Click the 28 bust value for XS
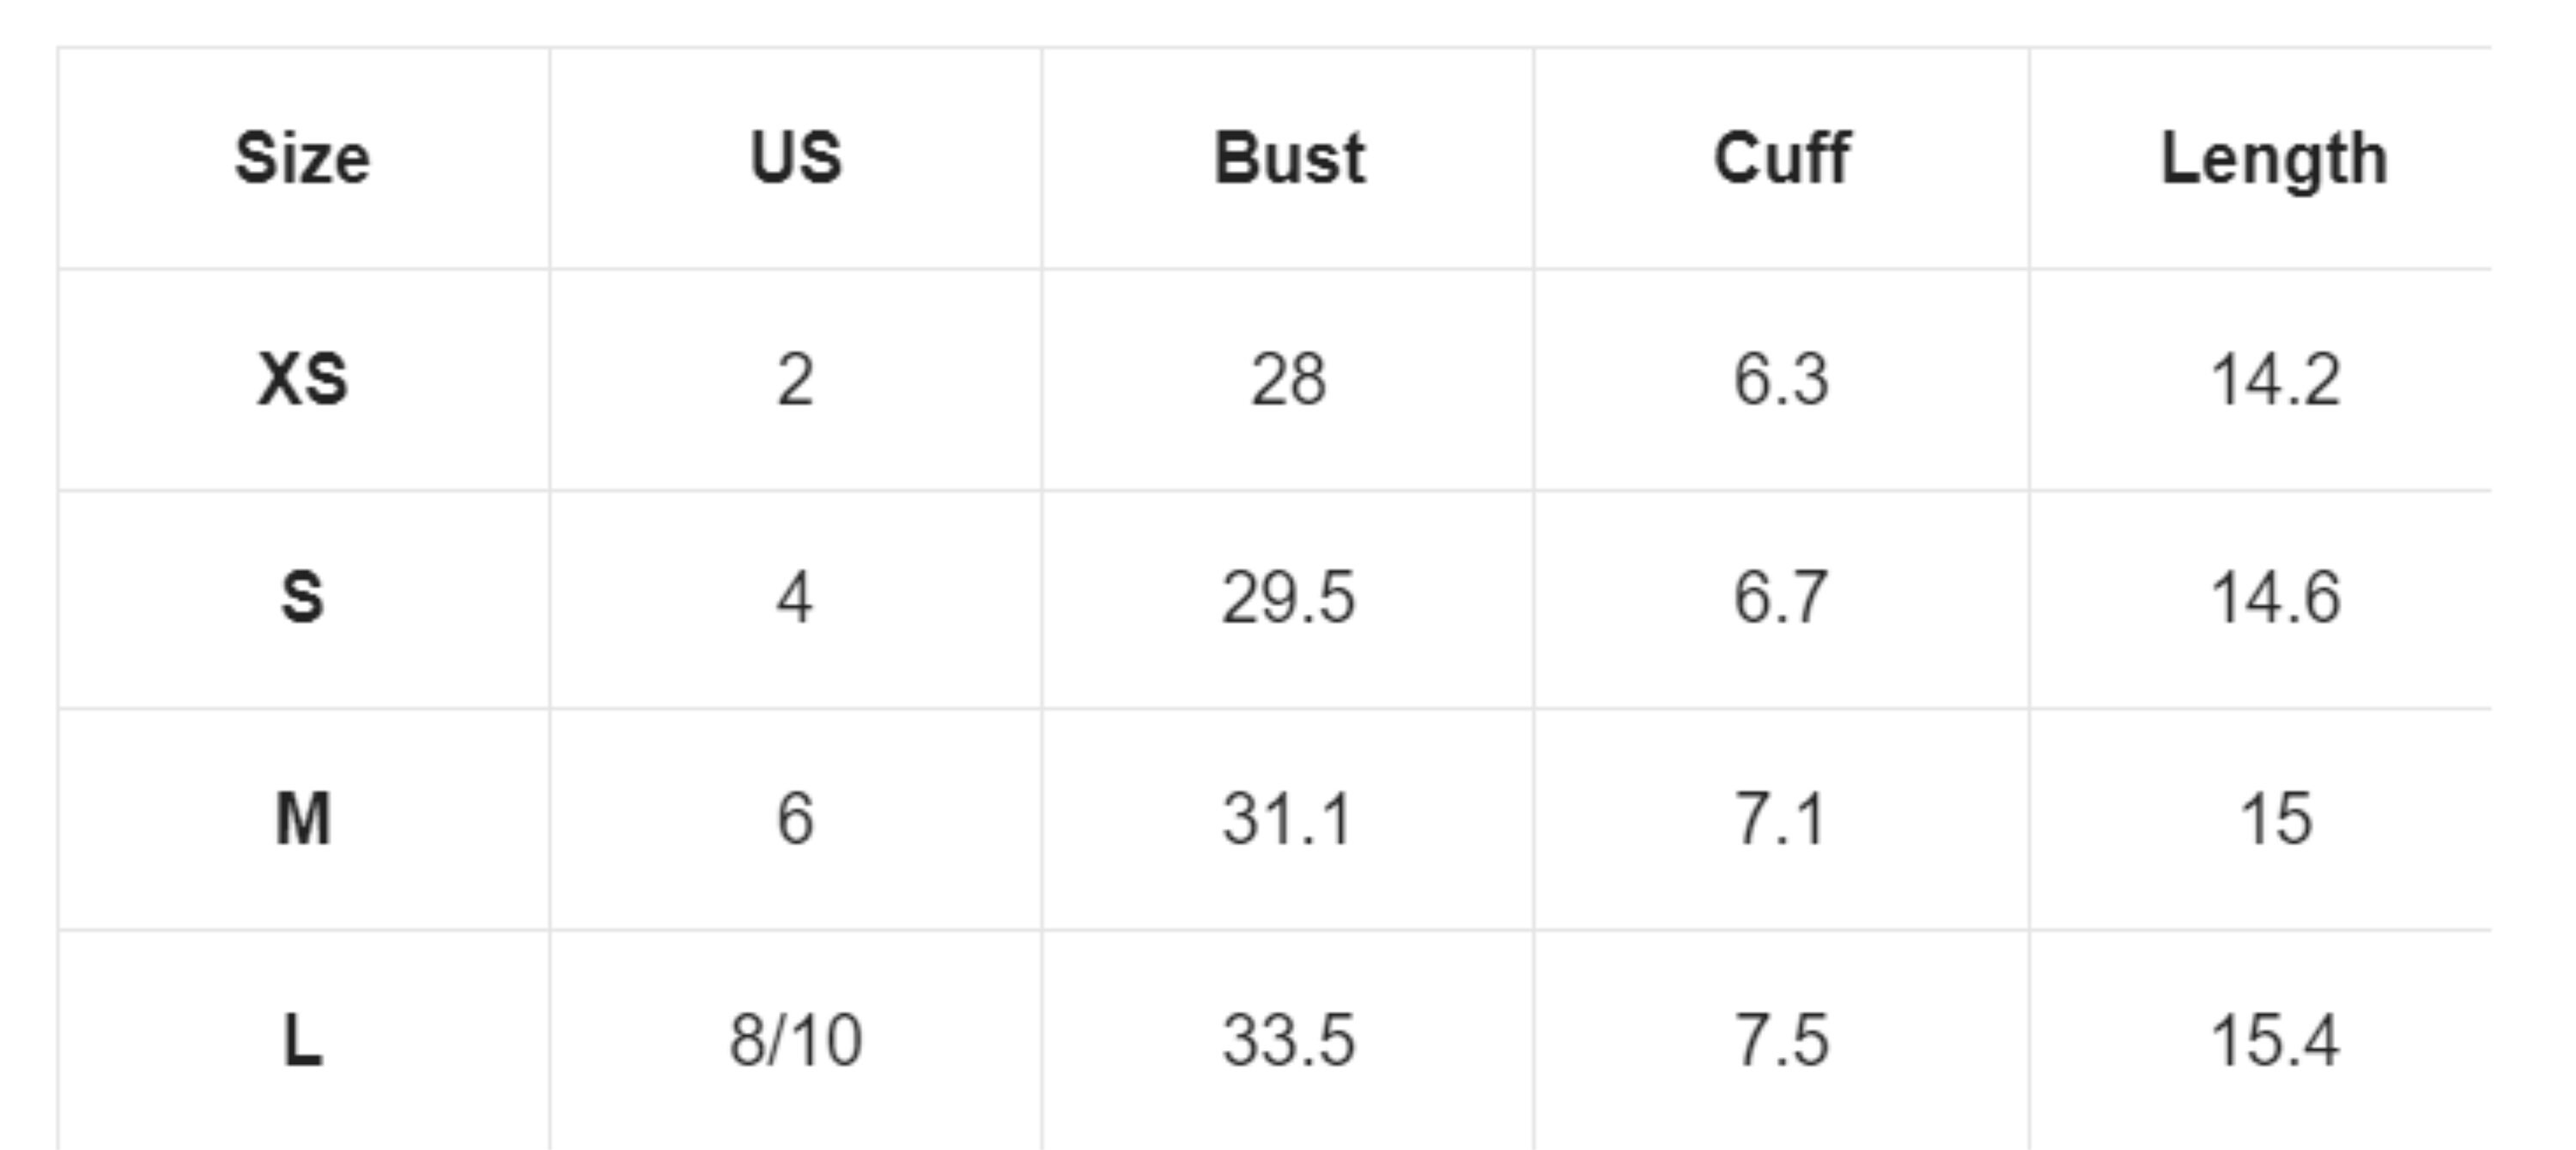2576x1150 pixels. pyautogui.click(x=1289, y=380)
